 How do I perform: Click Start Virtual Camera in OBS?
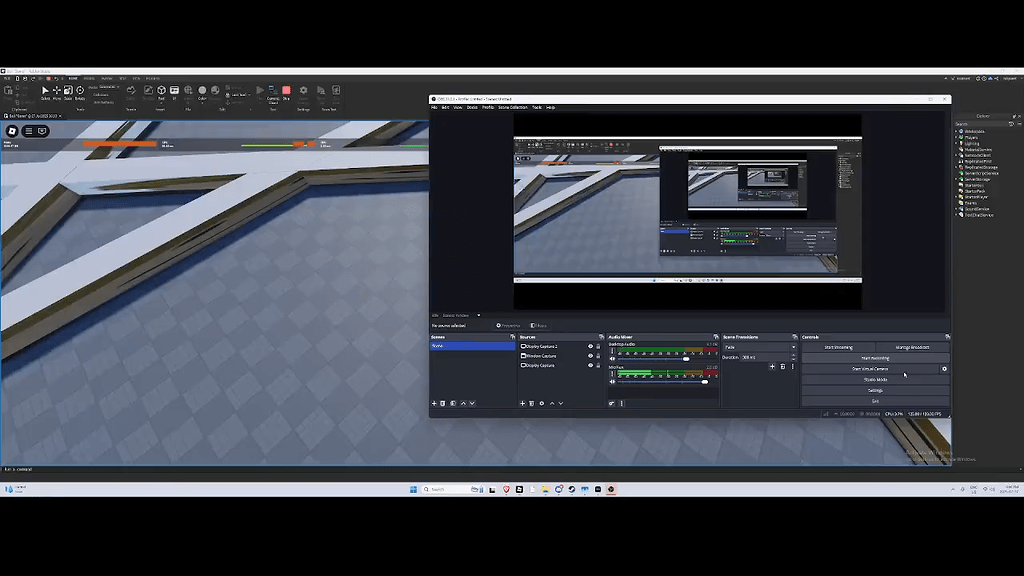point(870,369)
